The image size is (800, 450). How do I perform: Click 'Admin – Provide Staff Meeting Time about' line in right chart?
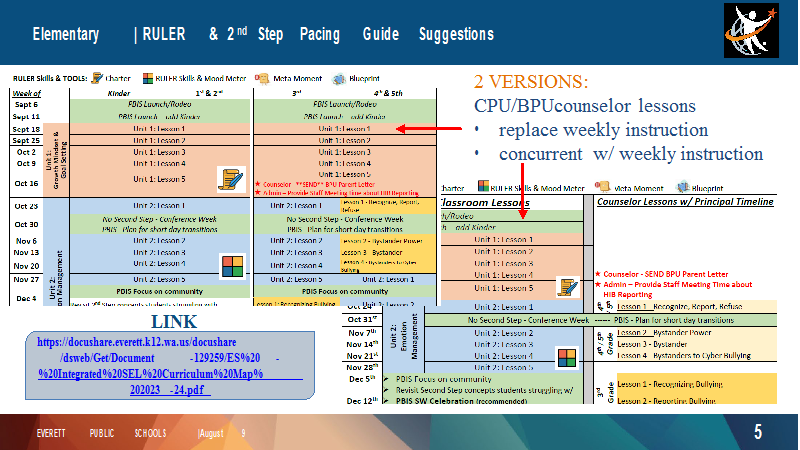click(678, 284)
